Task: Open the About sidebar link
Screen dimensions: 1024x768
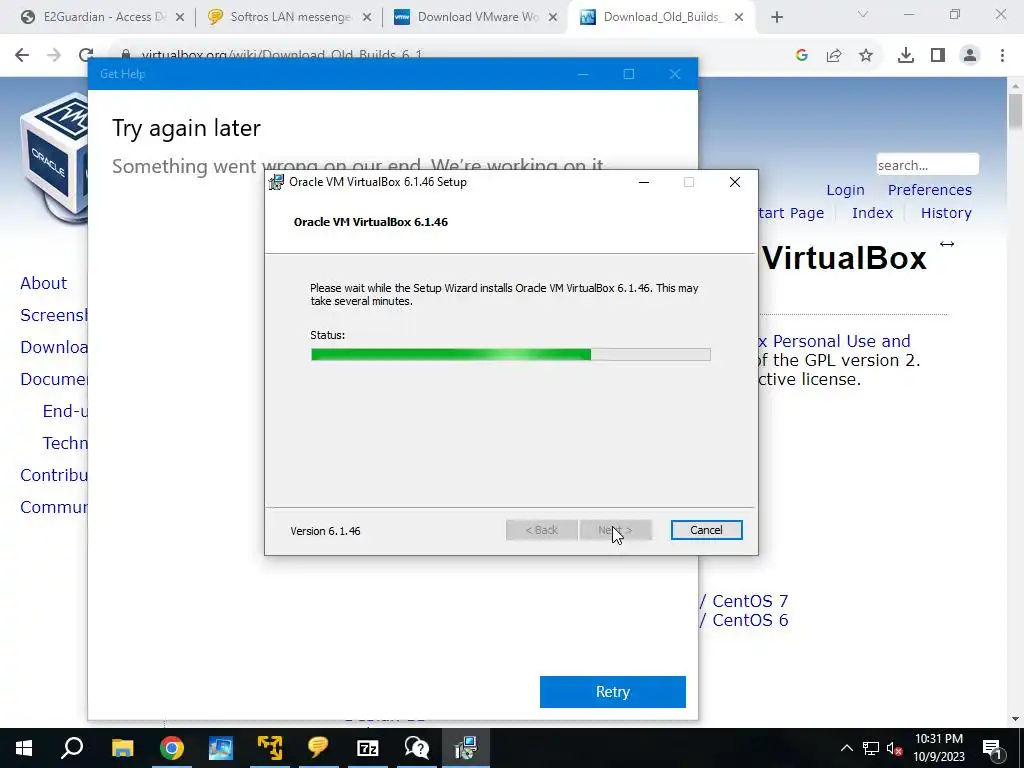Action: [43, 283]
